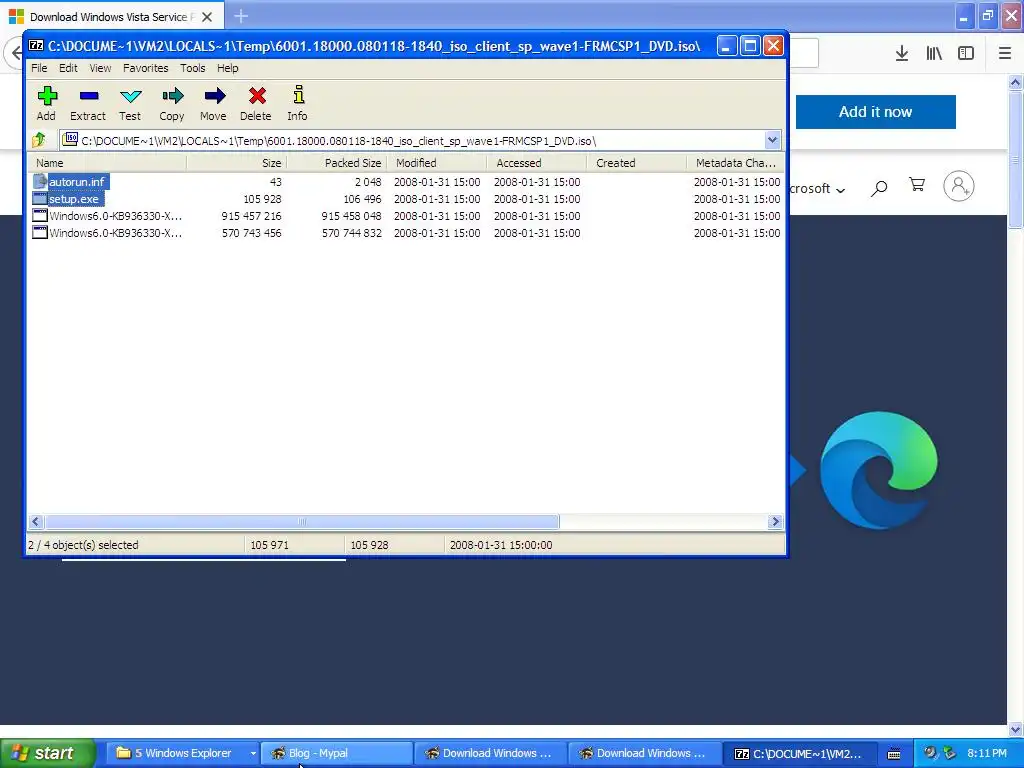This screenshot has width=1024, height=768.
Task: Open browser downloads arrow icon
Action: pos(902,54)
